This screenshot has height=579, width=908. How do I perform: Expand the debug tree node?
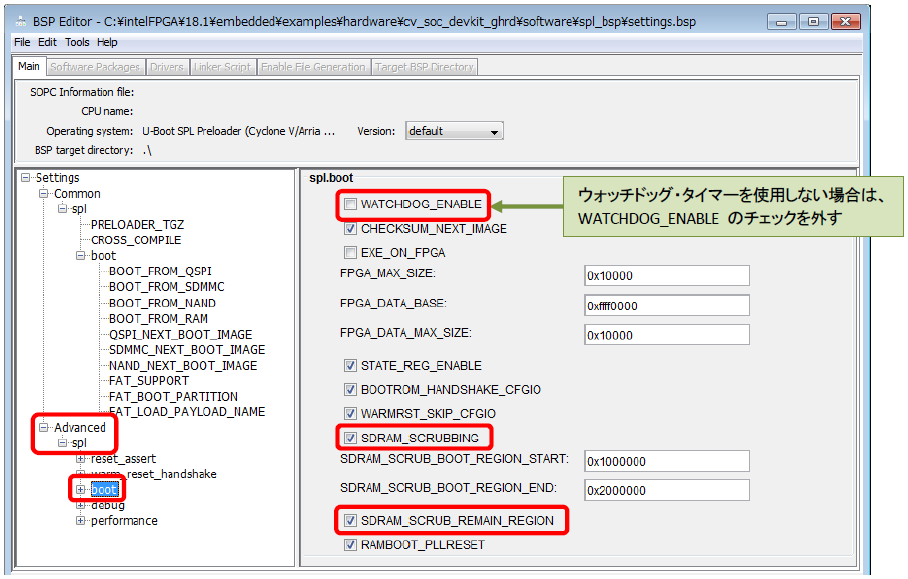pos(81,505)
